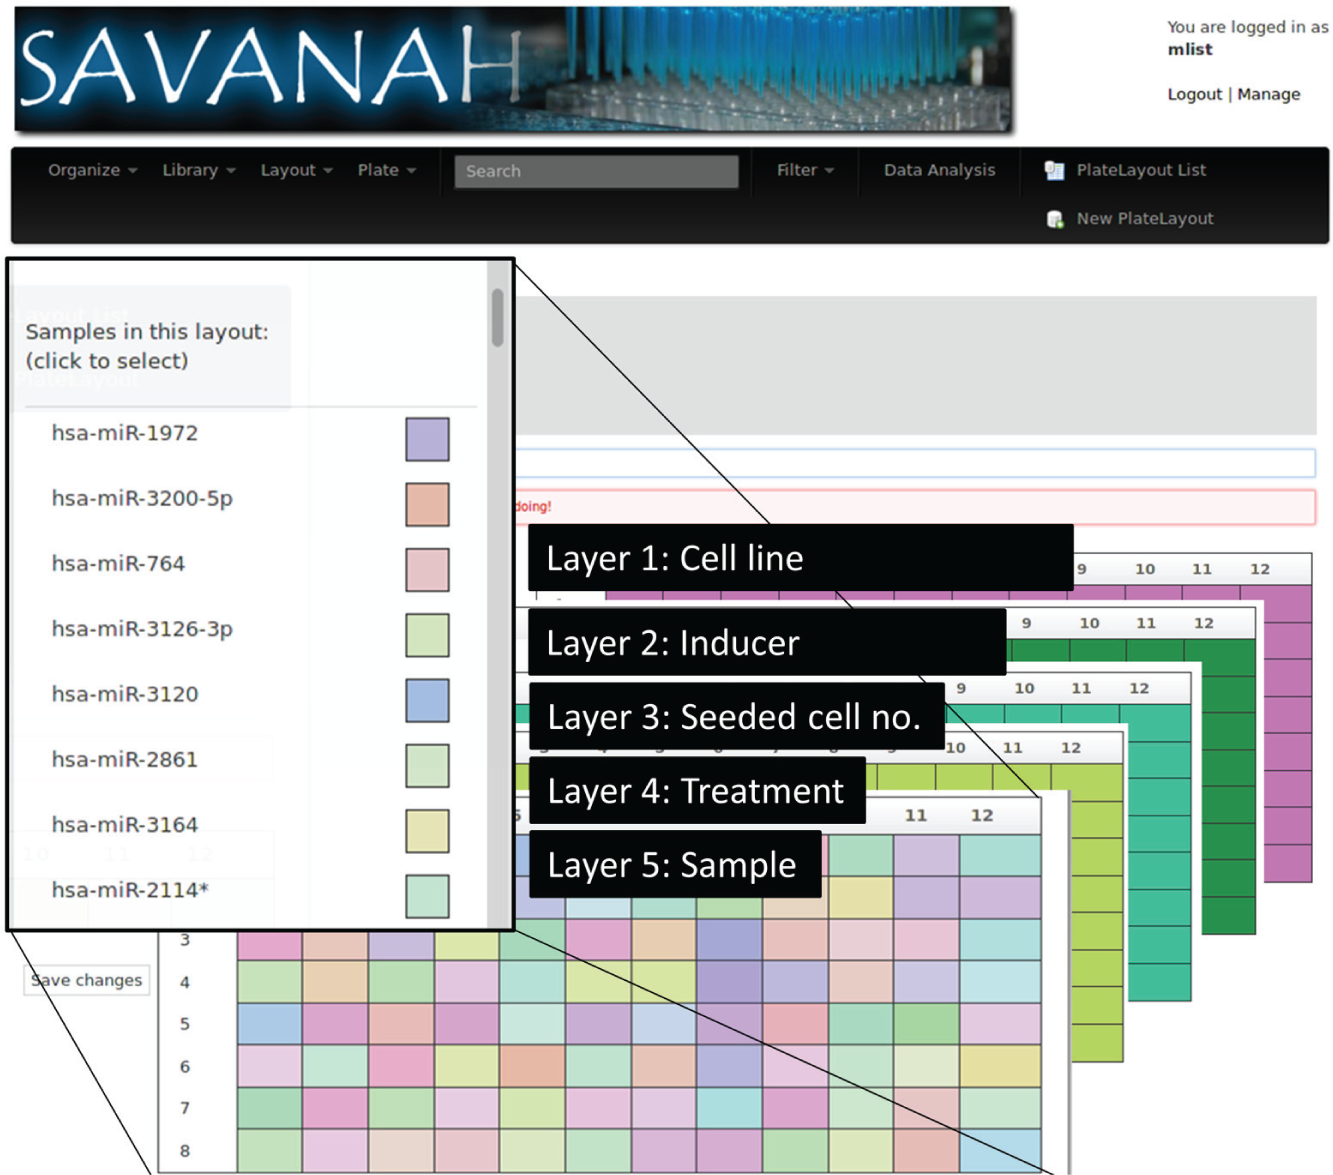Open the Layout dropdown menu
Viewport: 1333px width, 1175px height.
pos(296,170)
